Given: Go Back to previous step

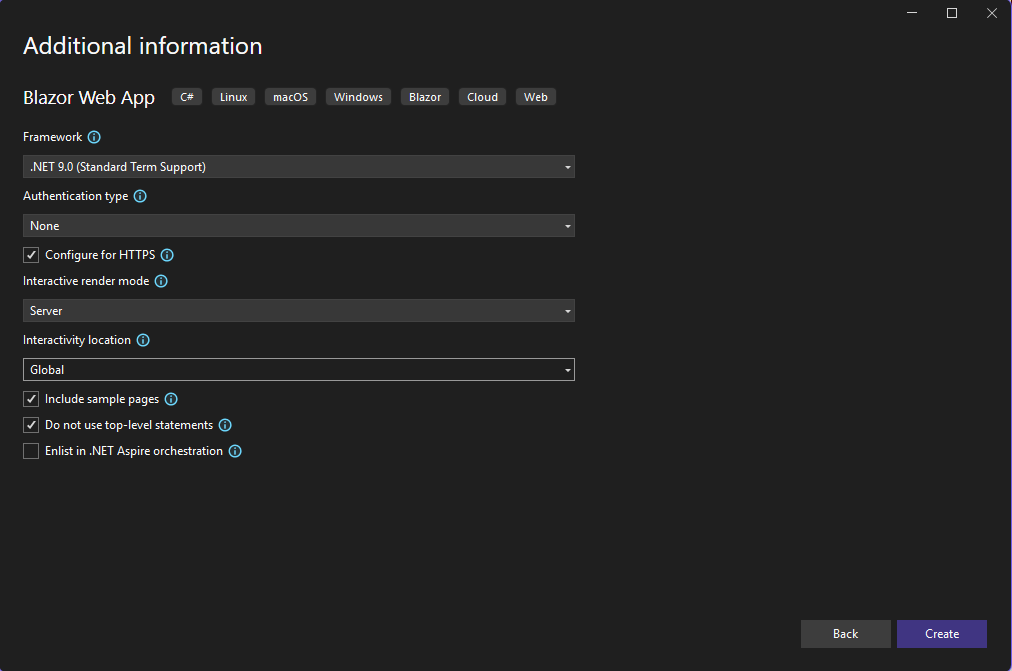Looking at the screenshot, I should click(x=845, y=634).
